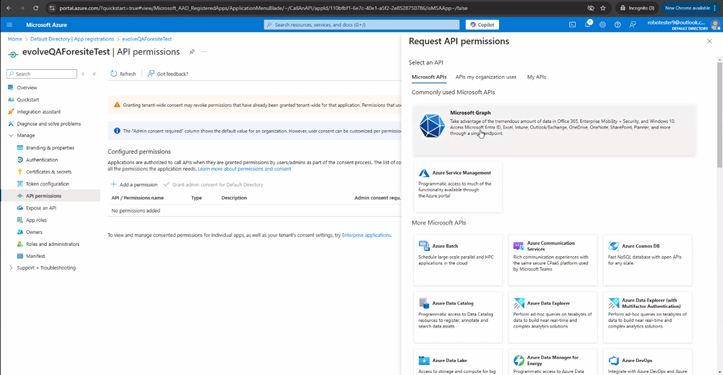This screenshot has width=723, height=375.
Task: Click the Refresh icon in toolbar
Action: pyautogui.click(x=114, y=73)
